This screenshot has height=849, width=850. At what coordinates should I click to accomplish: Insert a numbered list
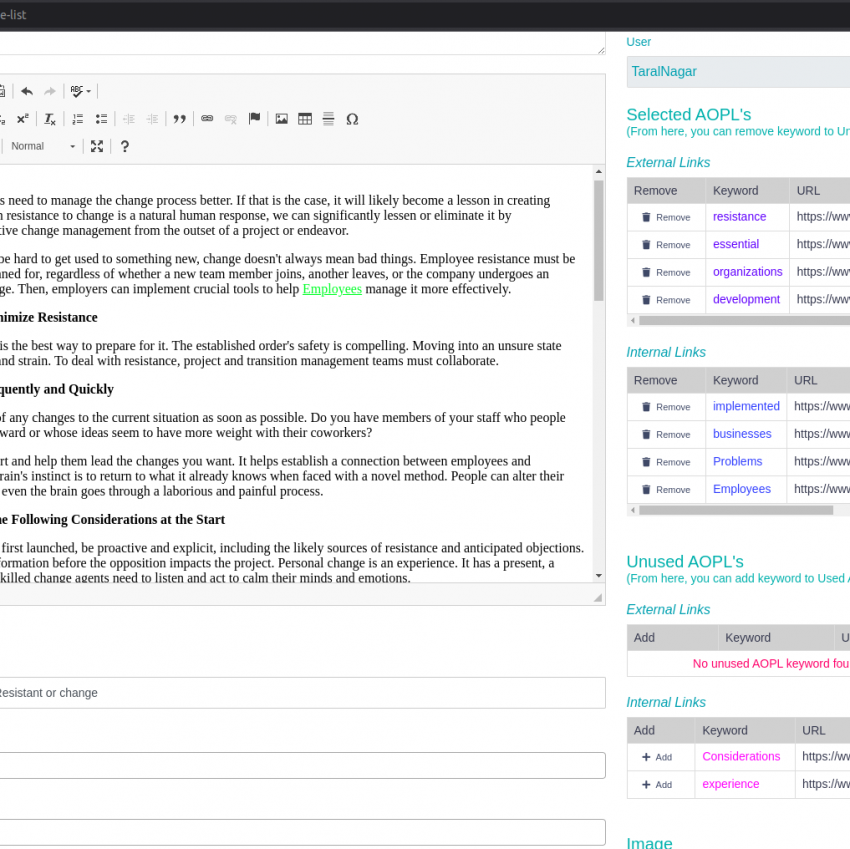pyautogui.click(x=78, y=119)
